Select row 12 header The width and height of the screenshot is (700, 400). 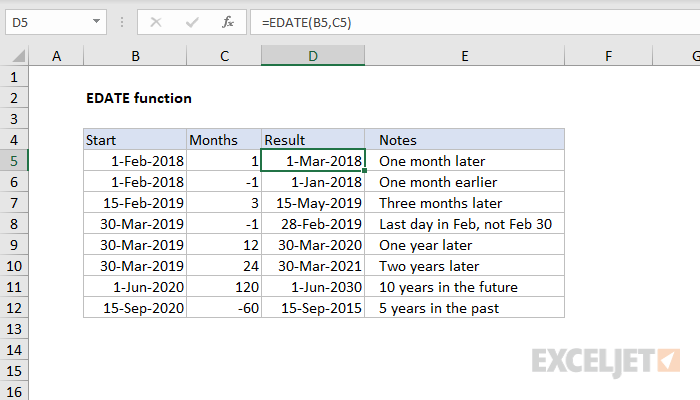[14, 308]
